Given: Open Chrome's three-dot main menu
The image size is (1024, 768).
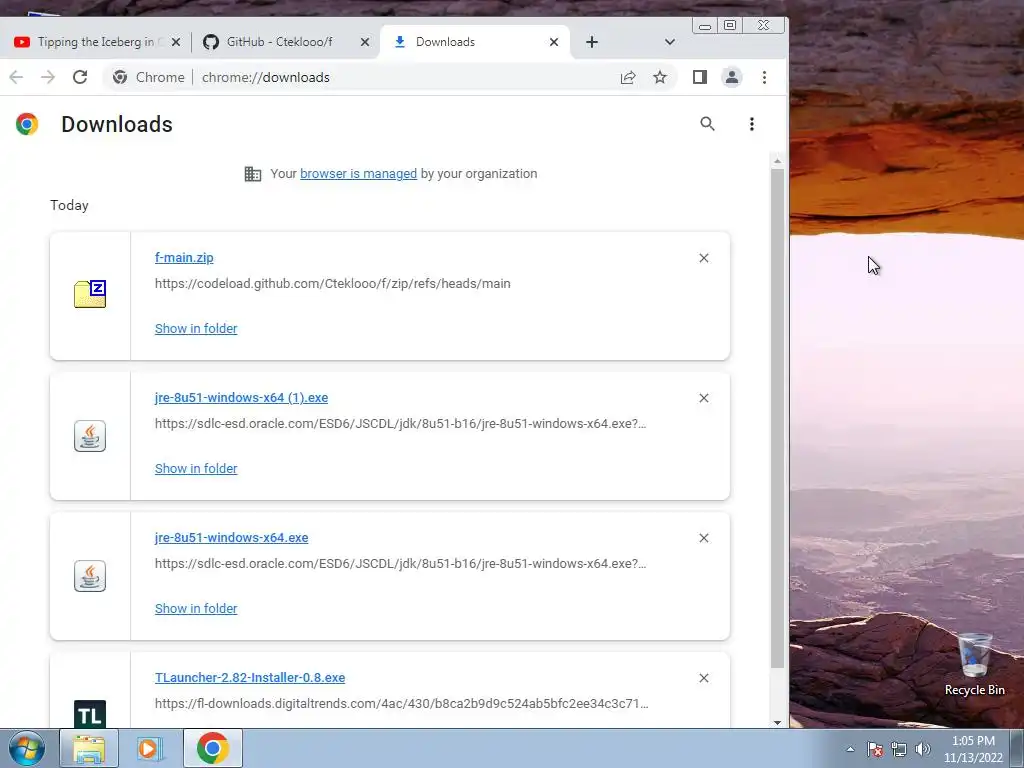Looking at the screenshot, I should (x=764, y=77).
